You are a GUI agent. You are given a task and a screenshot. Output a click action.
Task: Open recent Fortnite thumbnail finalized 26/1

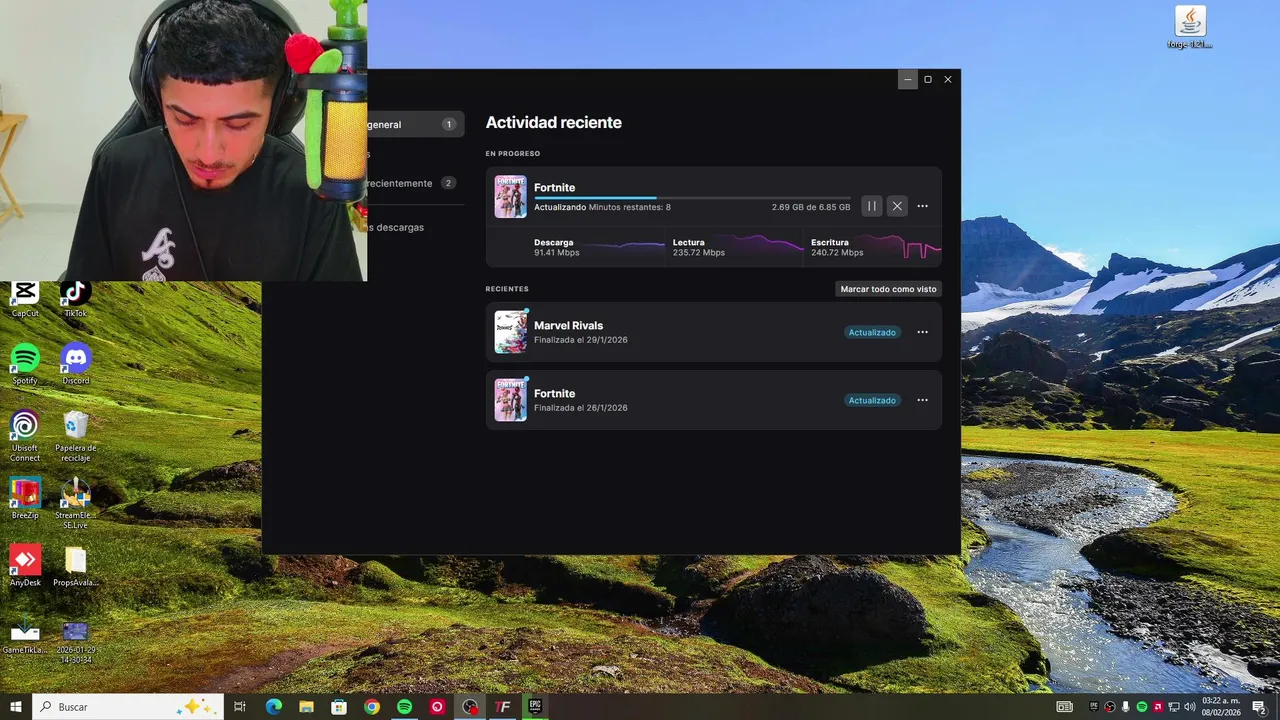[510, 400]
